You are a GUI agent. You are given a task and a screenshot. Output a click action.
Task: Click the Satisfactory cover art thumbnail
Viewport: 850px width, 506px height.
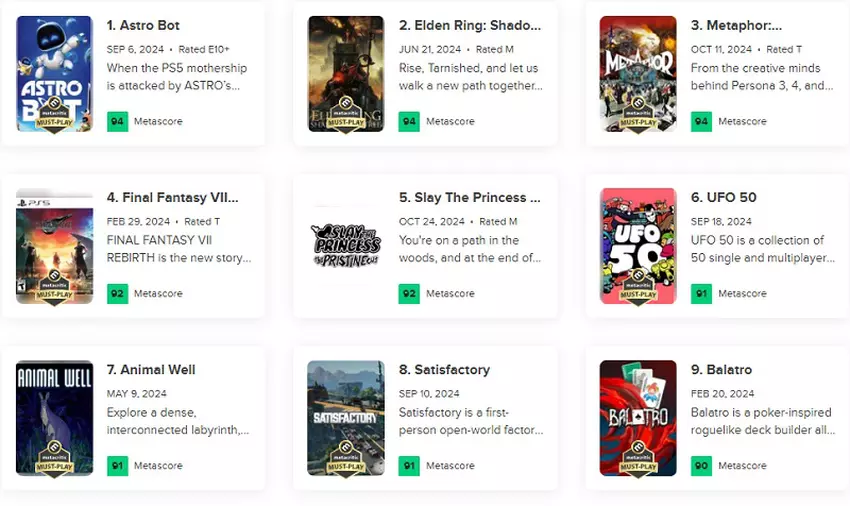(346, 418)
